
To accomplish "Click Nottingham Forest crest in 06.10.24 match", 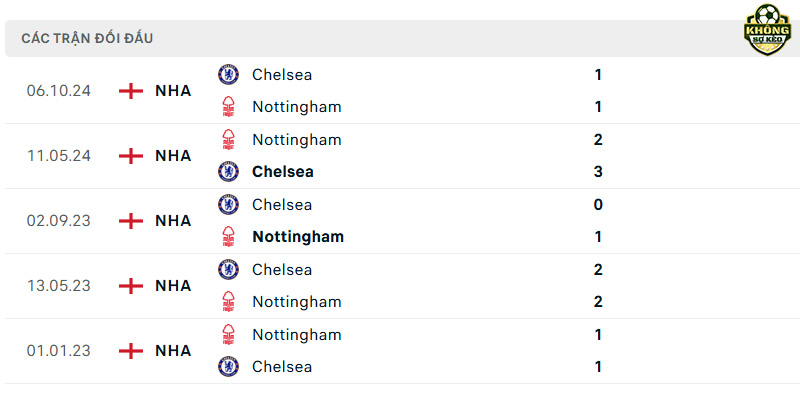I will (228, 107).
